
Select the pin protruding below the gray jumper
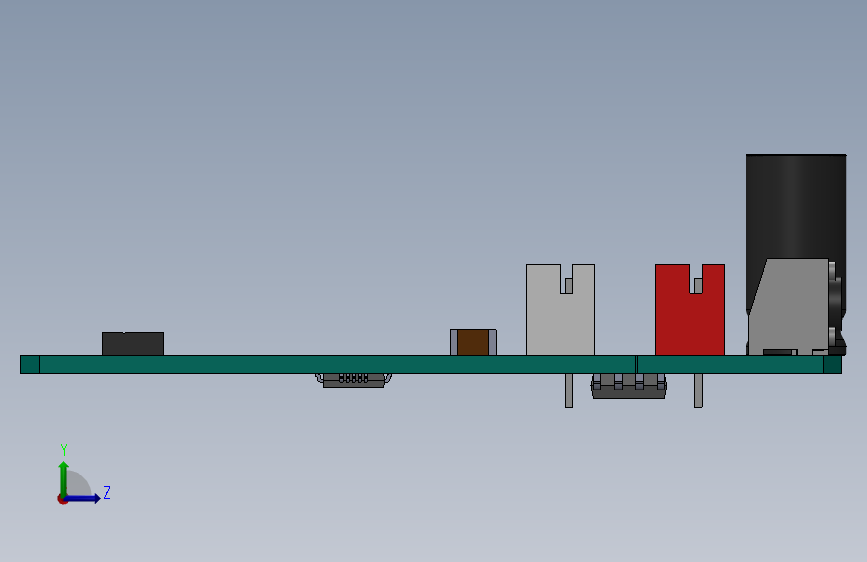click(569, 391)
